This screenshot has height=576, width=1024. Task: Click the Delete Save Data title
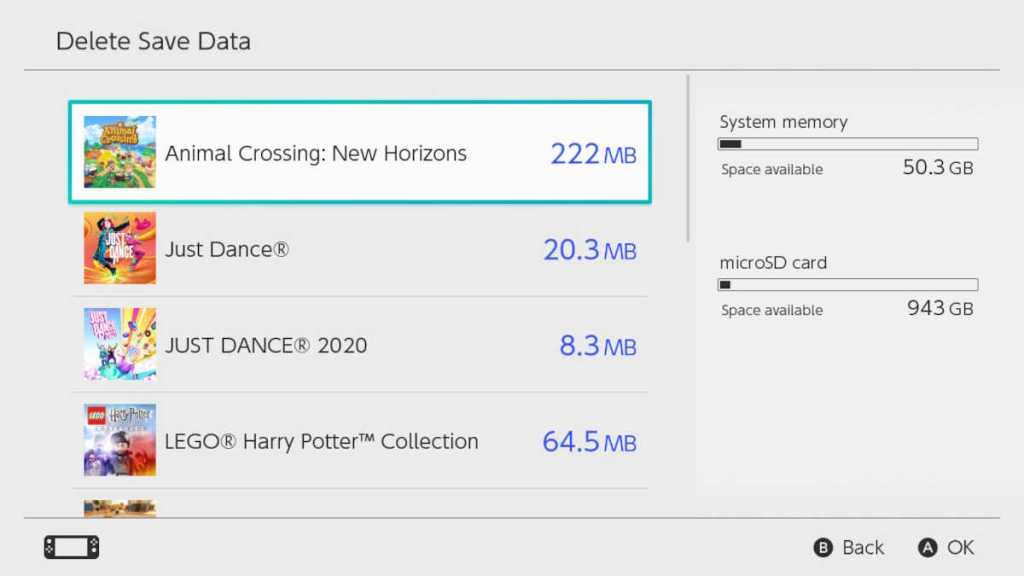152,41
